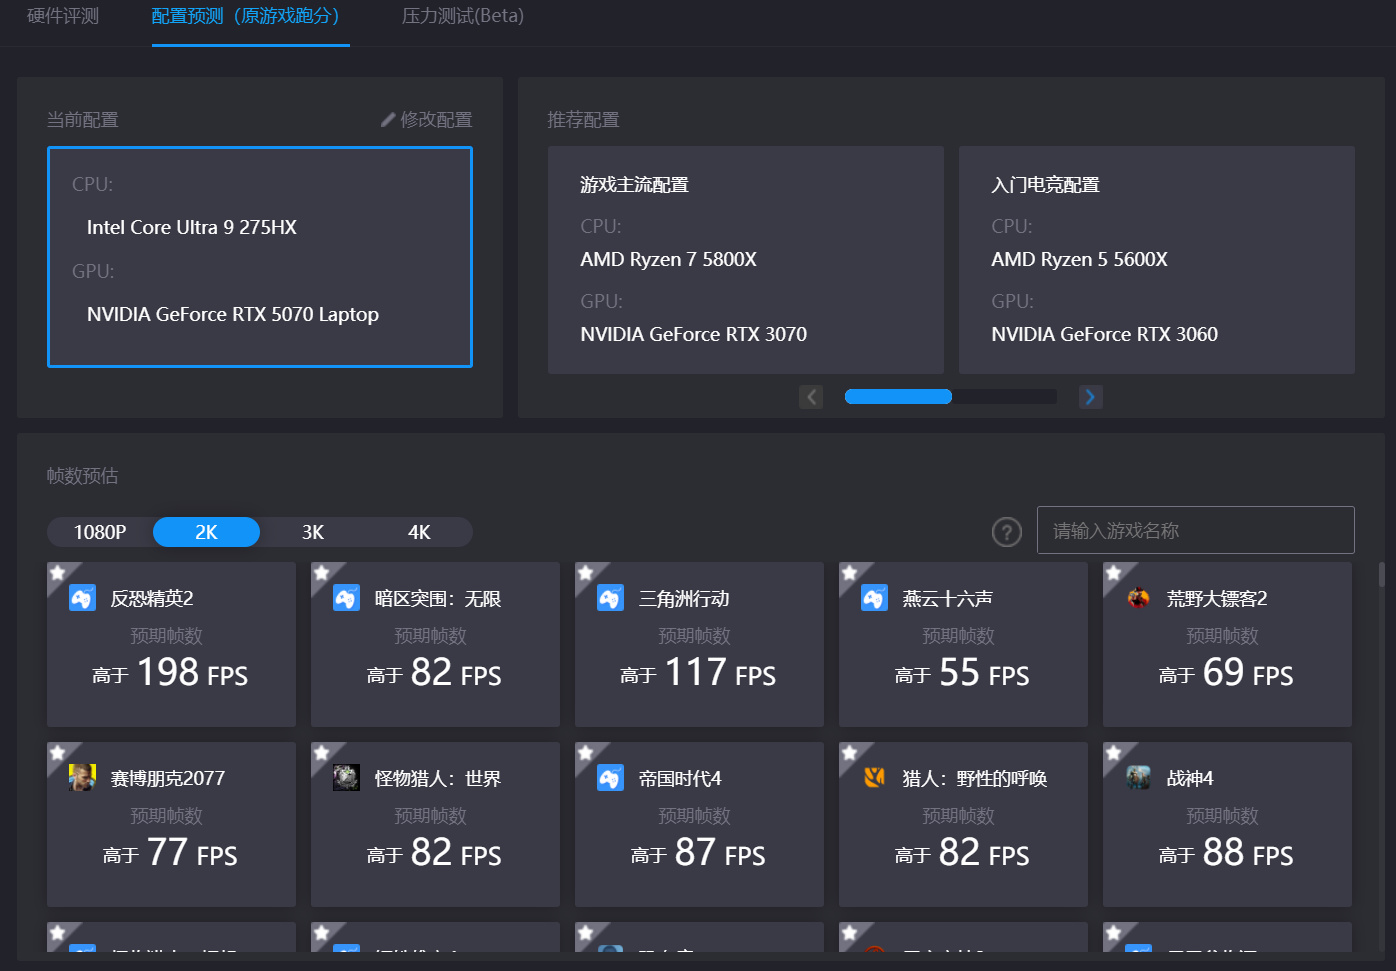1396x971 pixels.
Task: Click the 'AMD Ryzen 5 5600X' text
Action: [1080, 259]
